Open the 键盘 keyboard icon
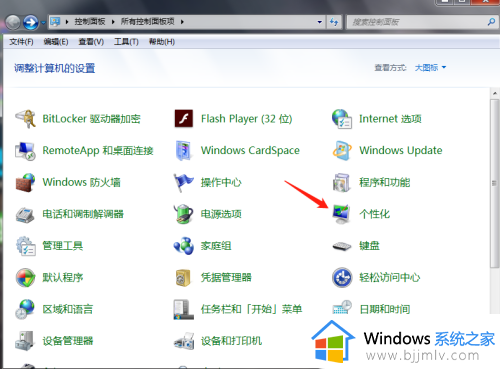Viewport: 500px width, 369px height. click(342, 246)
